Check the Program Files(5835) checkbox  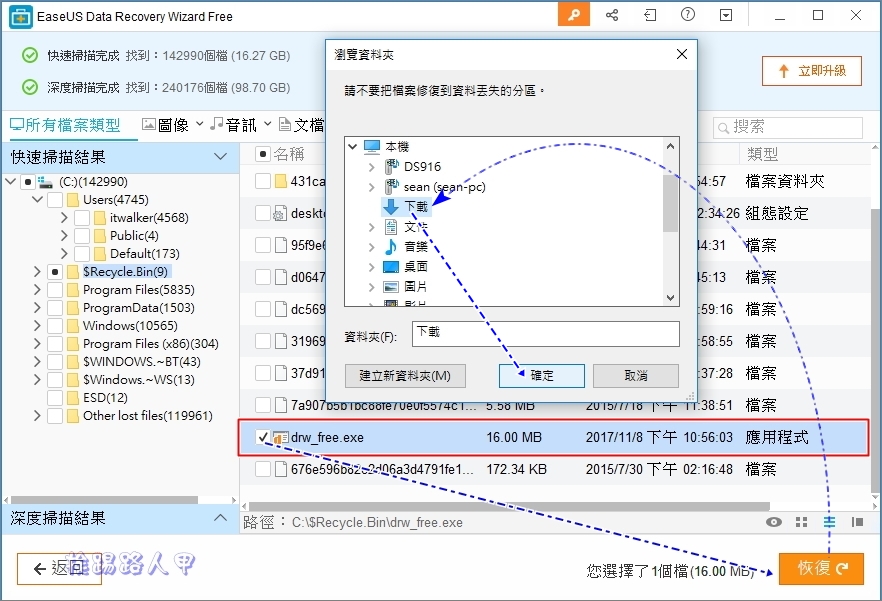click(55, 290)
